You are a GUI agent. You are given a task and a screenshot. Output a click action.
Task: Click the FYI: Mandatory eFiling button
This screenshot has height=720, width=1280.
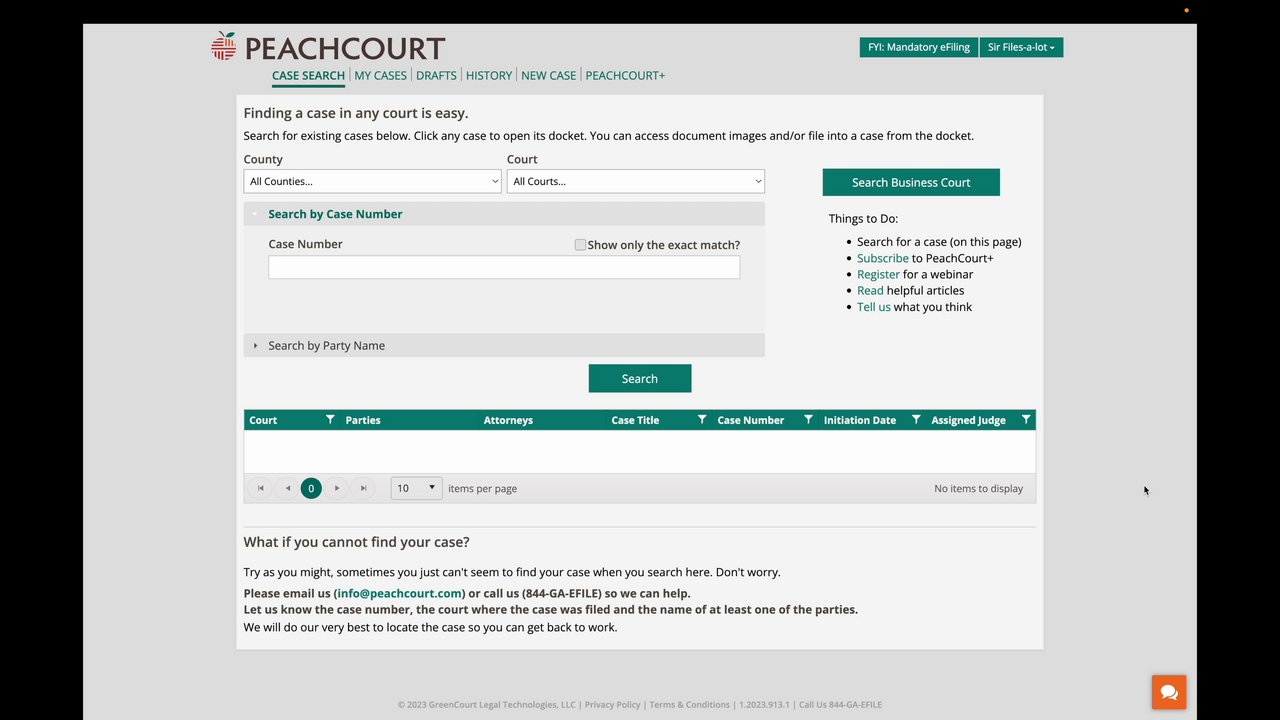click(x=919, y=47)
